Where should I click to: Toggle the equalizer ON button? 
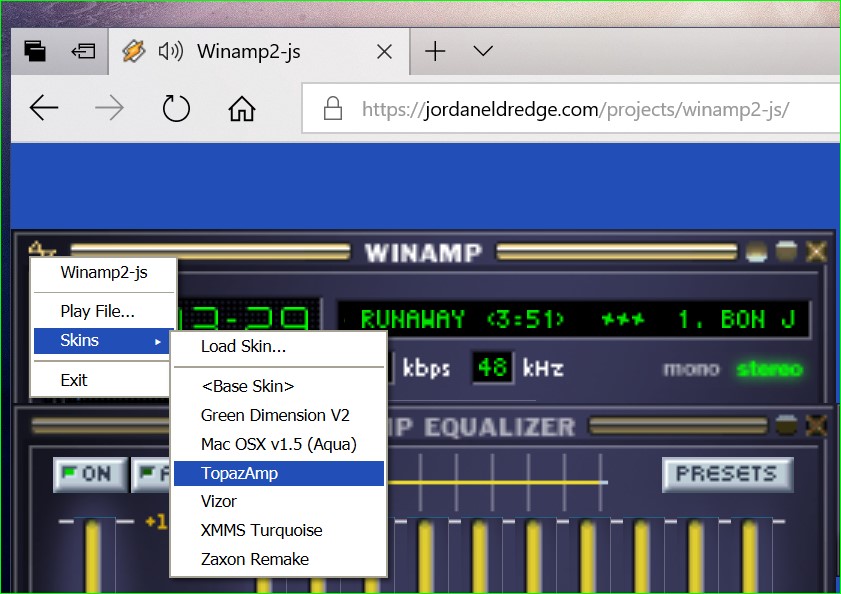(x=90, y=474)
